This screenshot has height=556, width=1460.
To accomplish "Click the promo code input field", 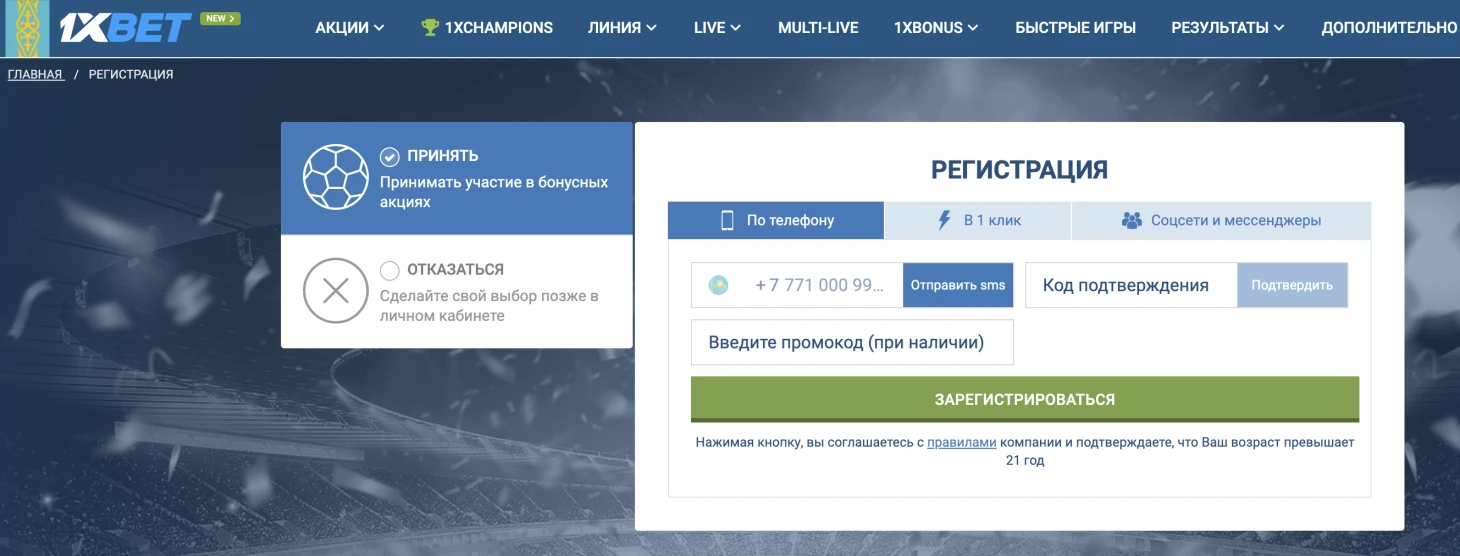I will 852,342.
